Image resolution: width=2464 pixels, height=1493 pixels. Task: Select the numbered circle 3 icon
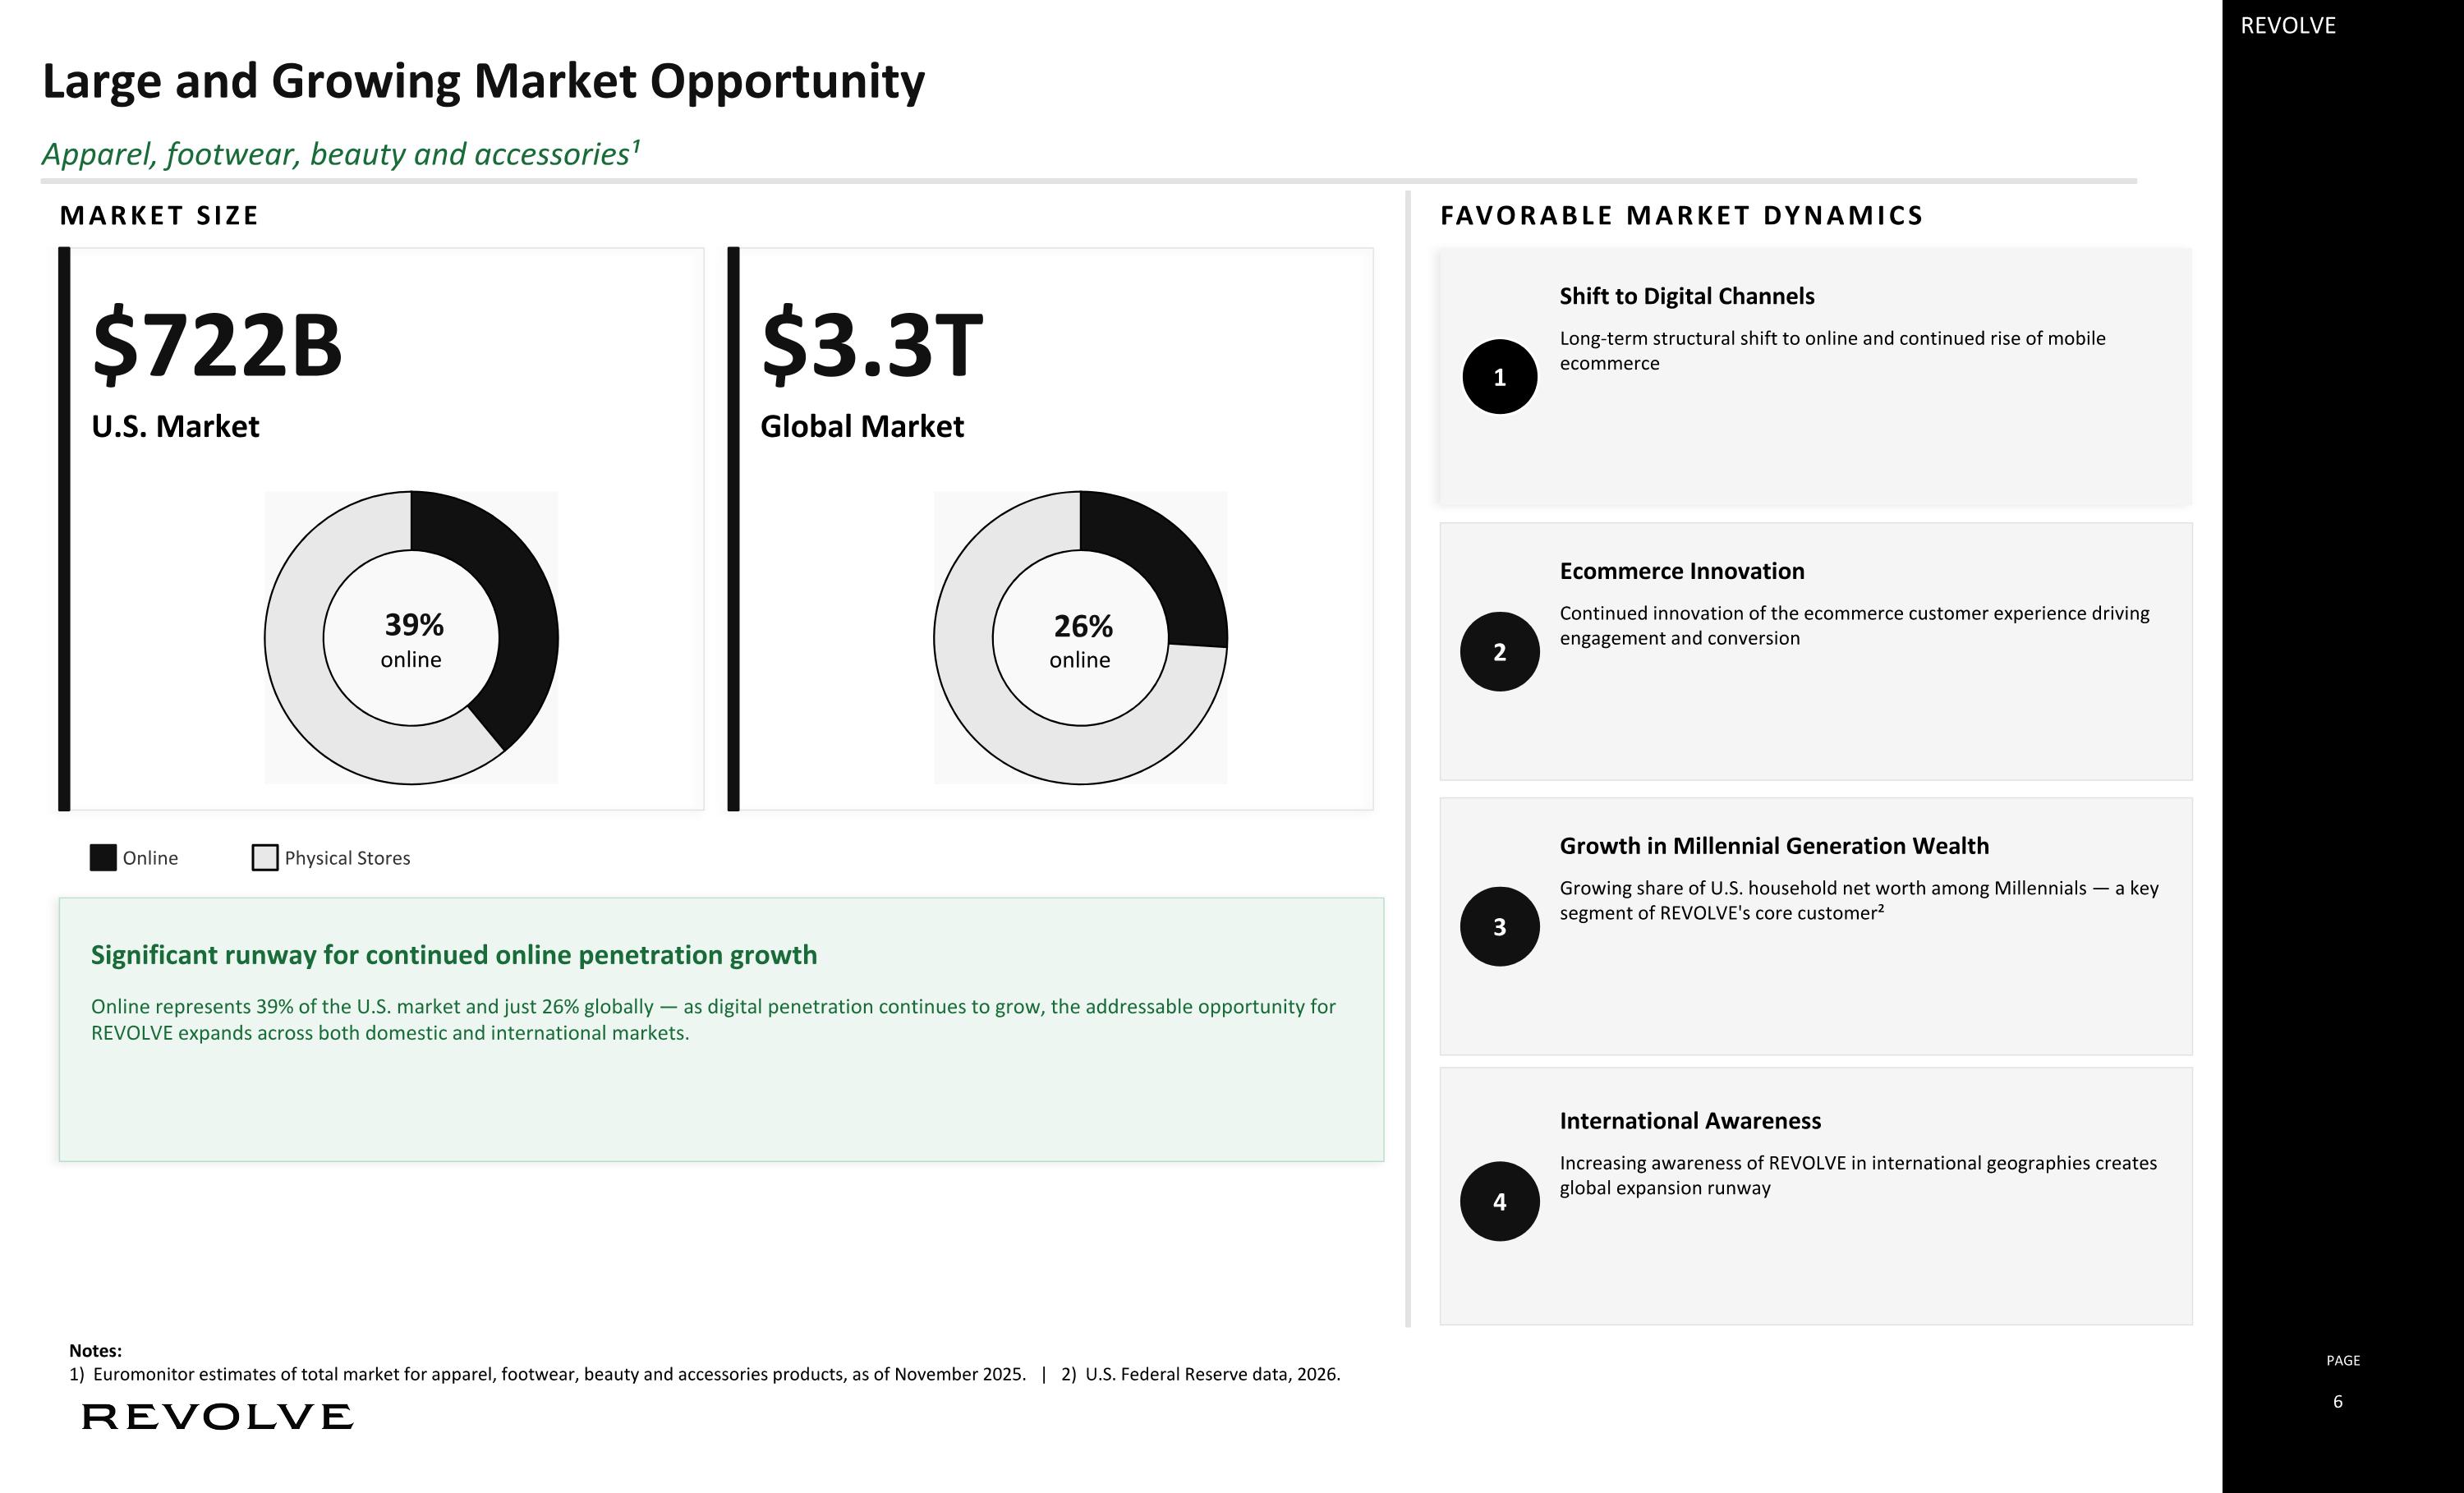point(1499,927)
